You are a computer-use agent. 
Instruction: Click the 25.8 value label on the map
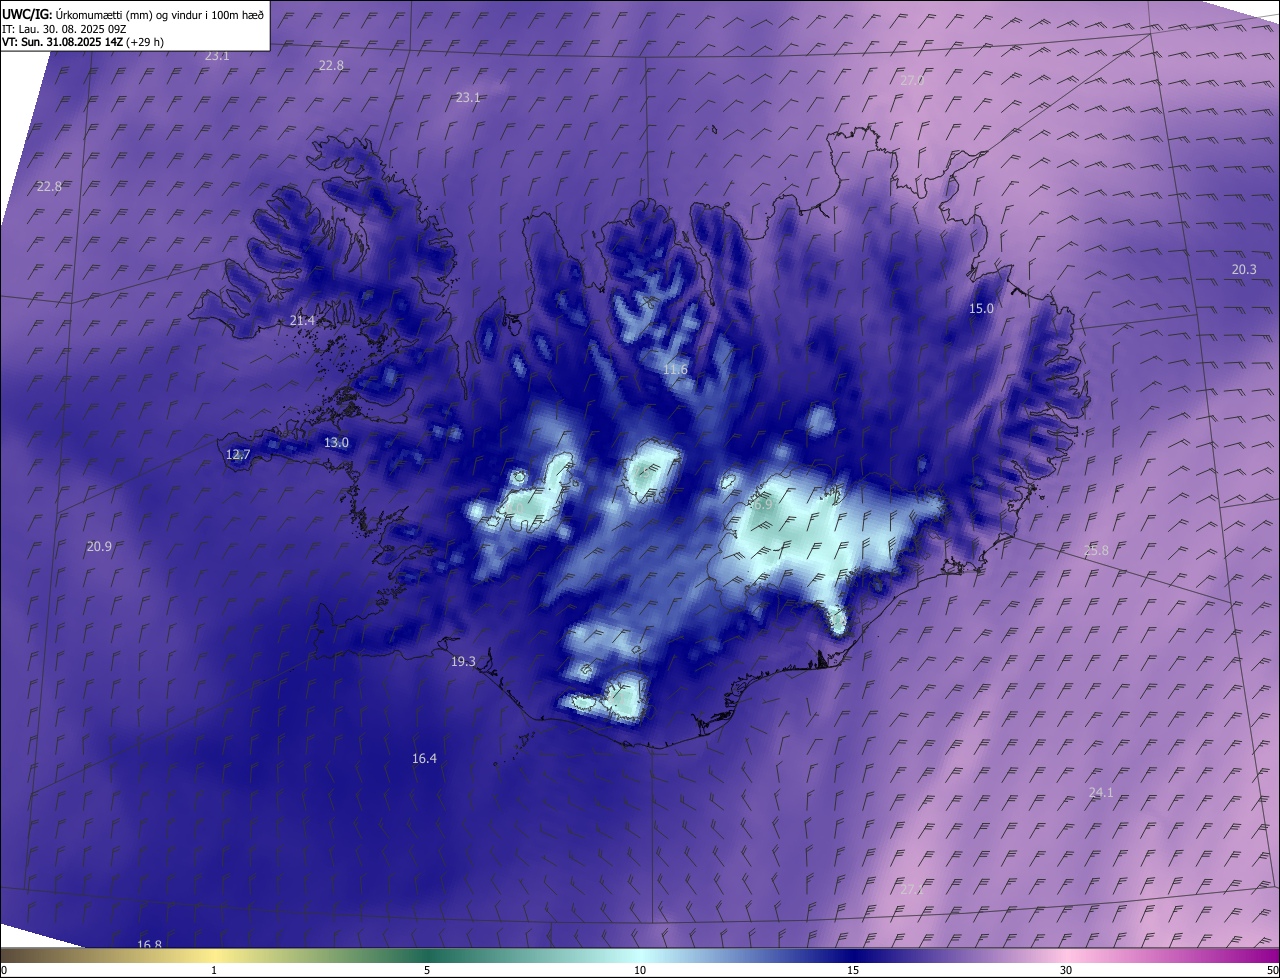tap(1096, 551)
